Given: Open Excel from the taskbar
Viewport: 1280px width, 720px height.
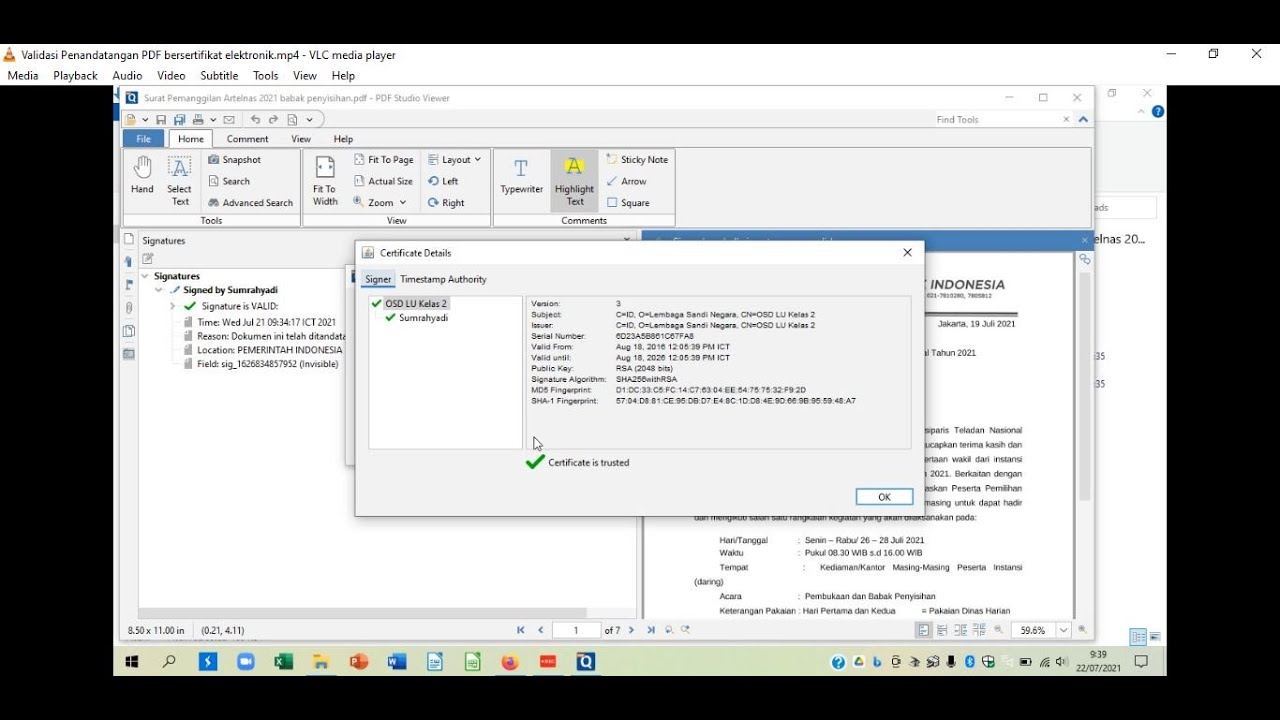Looking at the screenshot, I should (283, 662).
